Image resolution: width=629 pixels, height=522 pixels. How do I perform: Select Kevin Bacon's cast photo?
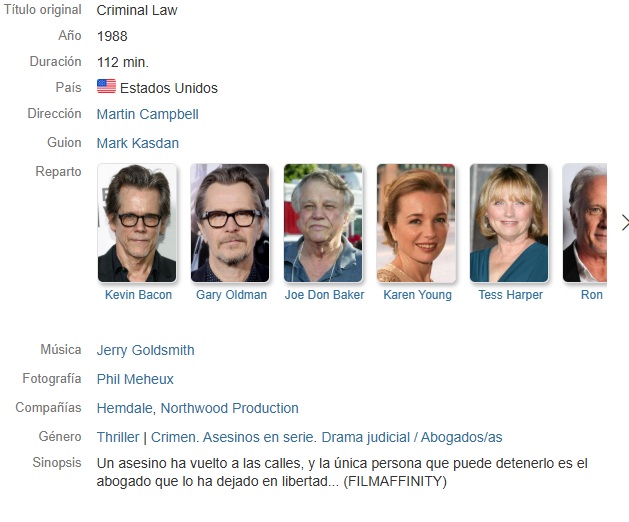pos(137,223)
